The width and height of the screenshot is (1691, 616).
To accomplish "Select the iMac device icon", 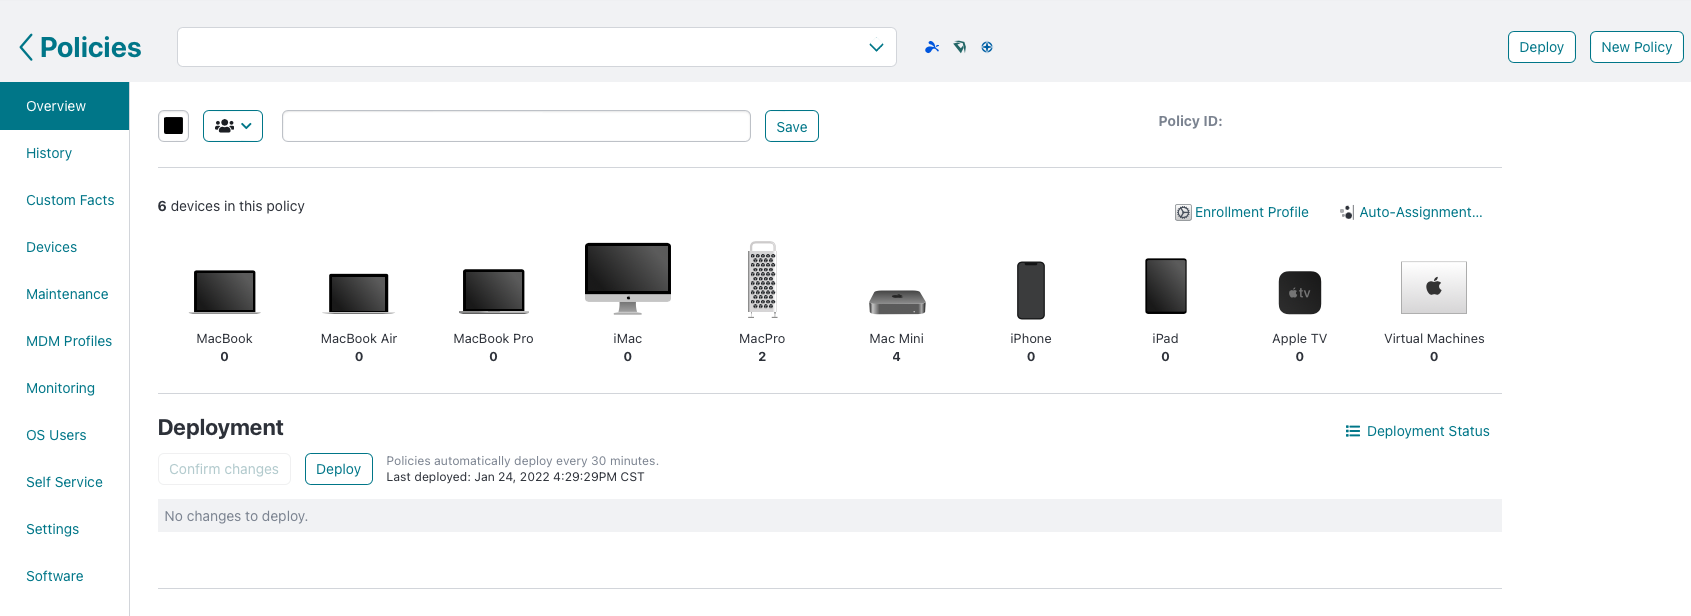I will tap(628, 279).
